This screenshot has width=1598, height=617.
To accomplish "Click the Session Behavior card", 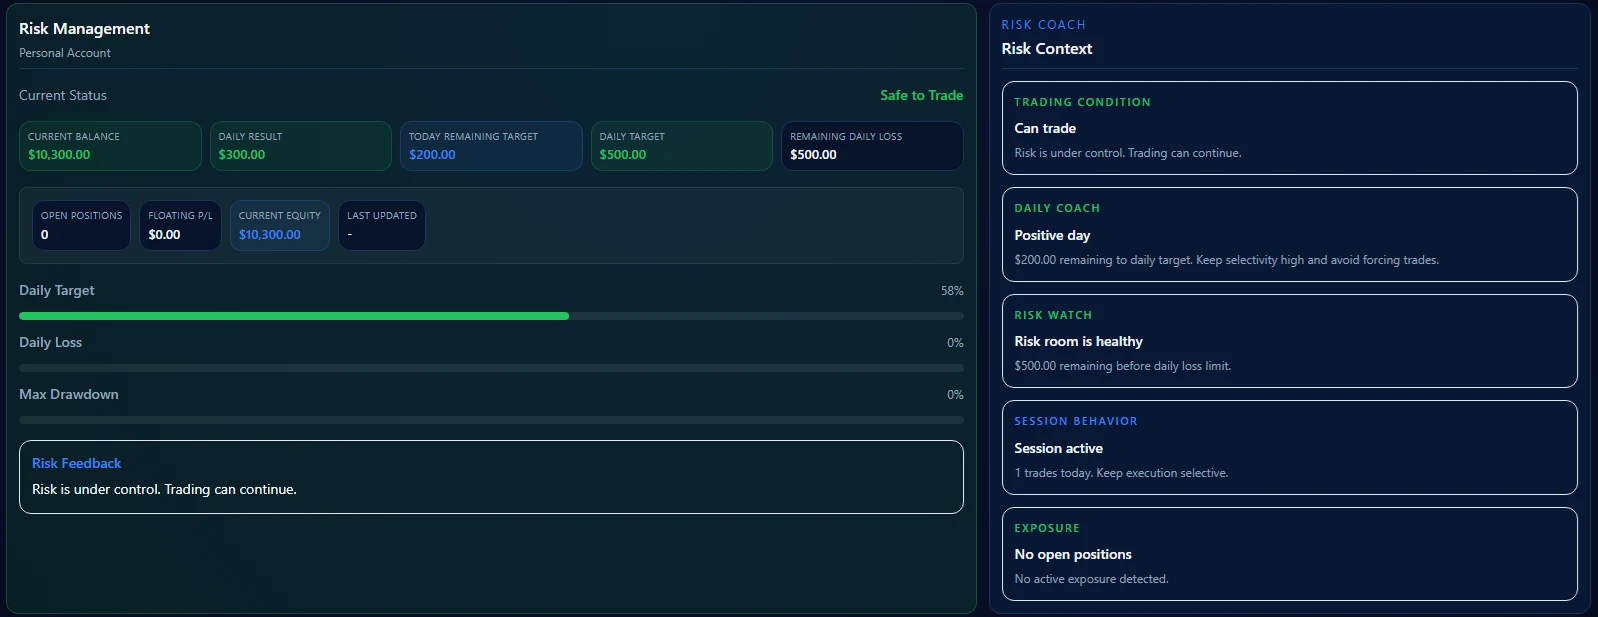I will pyautogui.click(x=1289, y=448).
